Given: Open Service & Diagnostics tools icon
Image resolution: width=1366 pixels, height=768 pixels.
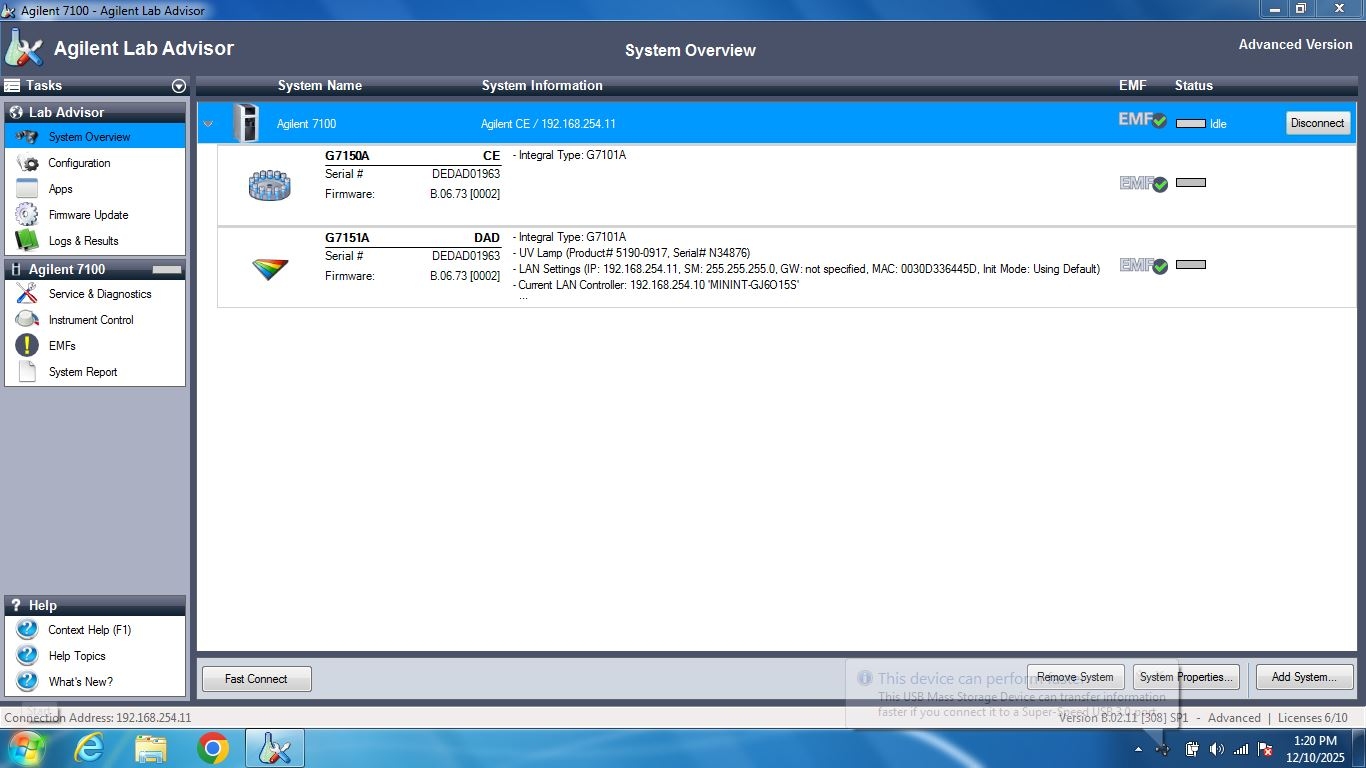Looking at the screenshot, I should coord(28,294).
